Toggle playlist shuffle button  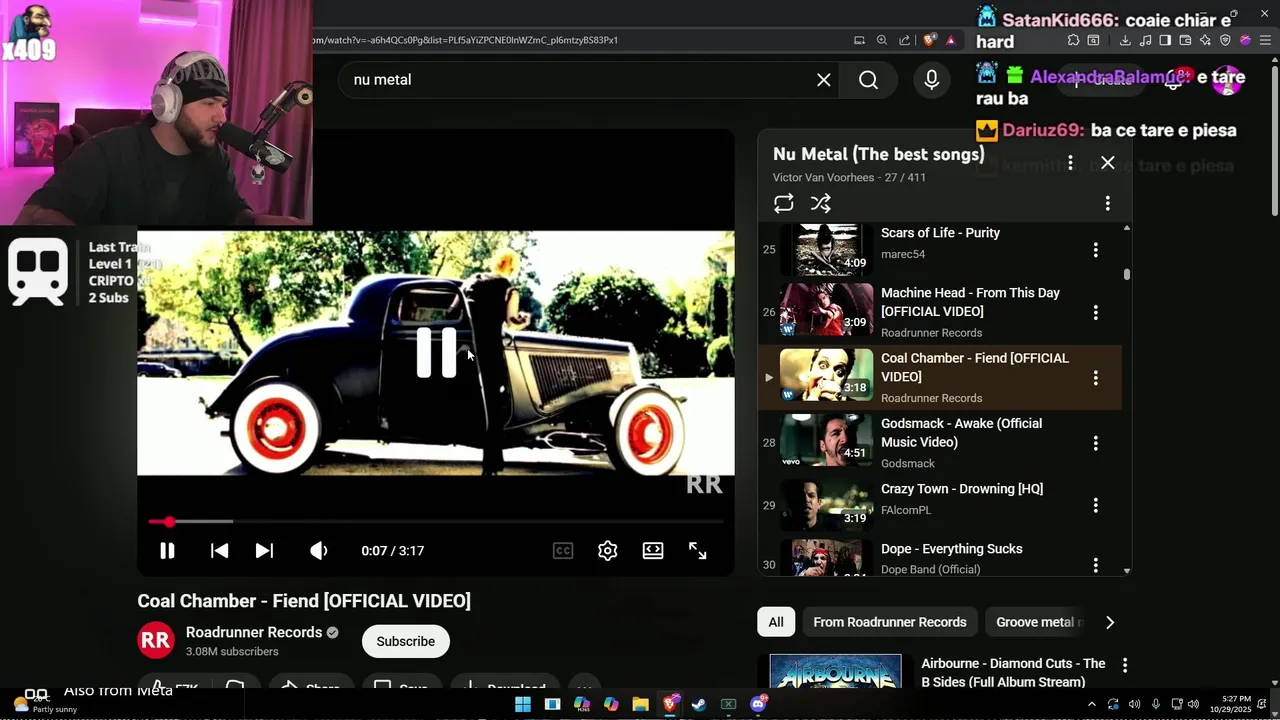(x=821, y=203)
